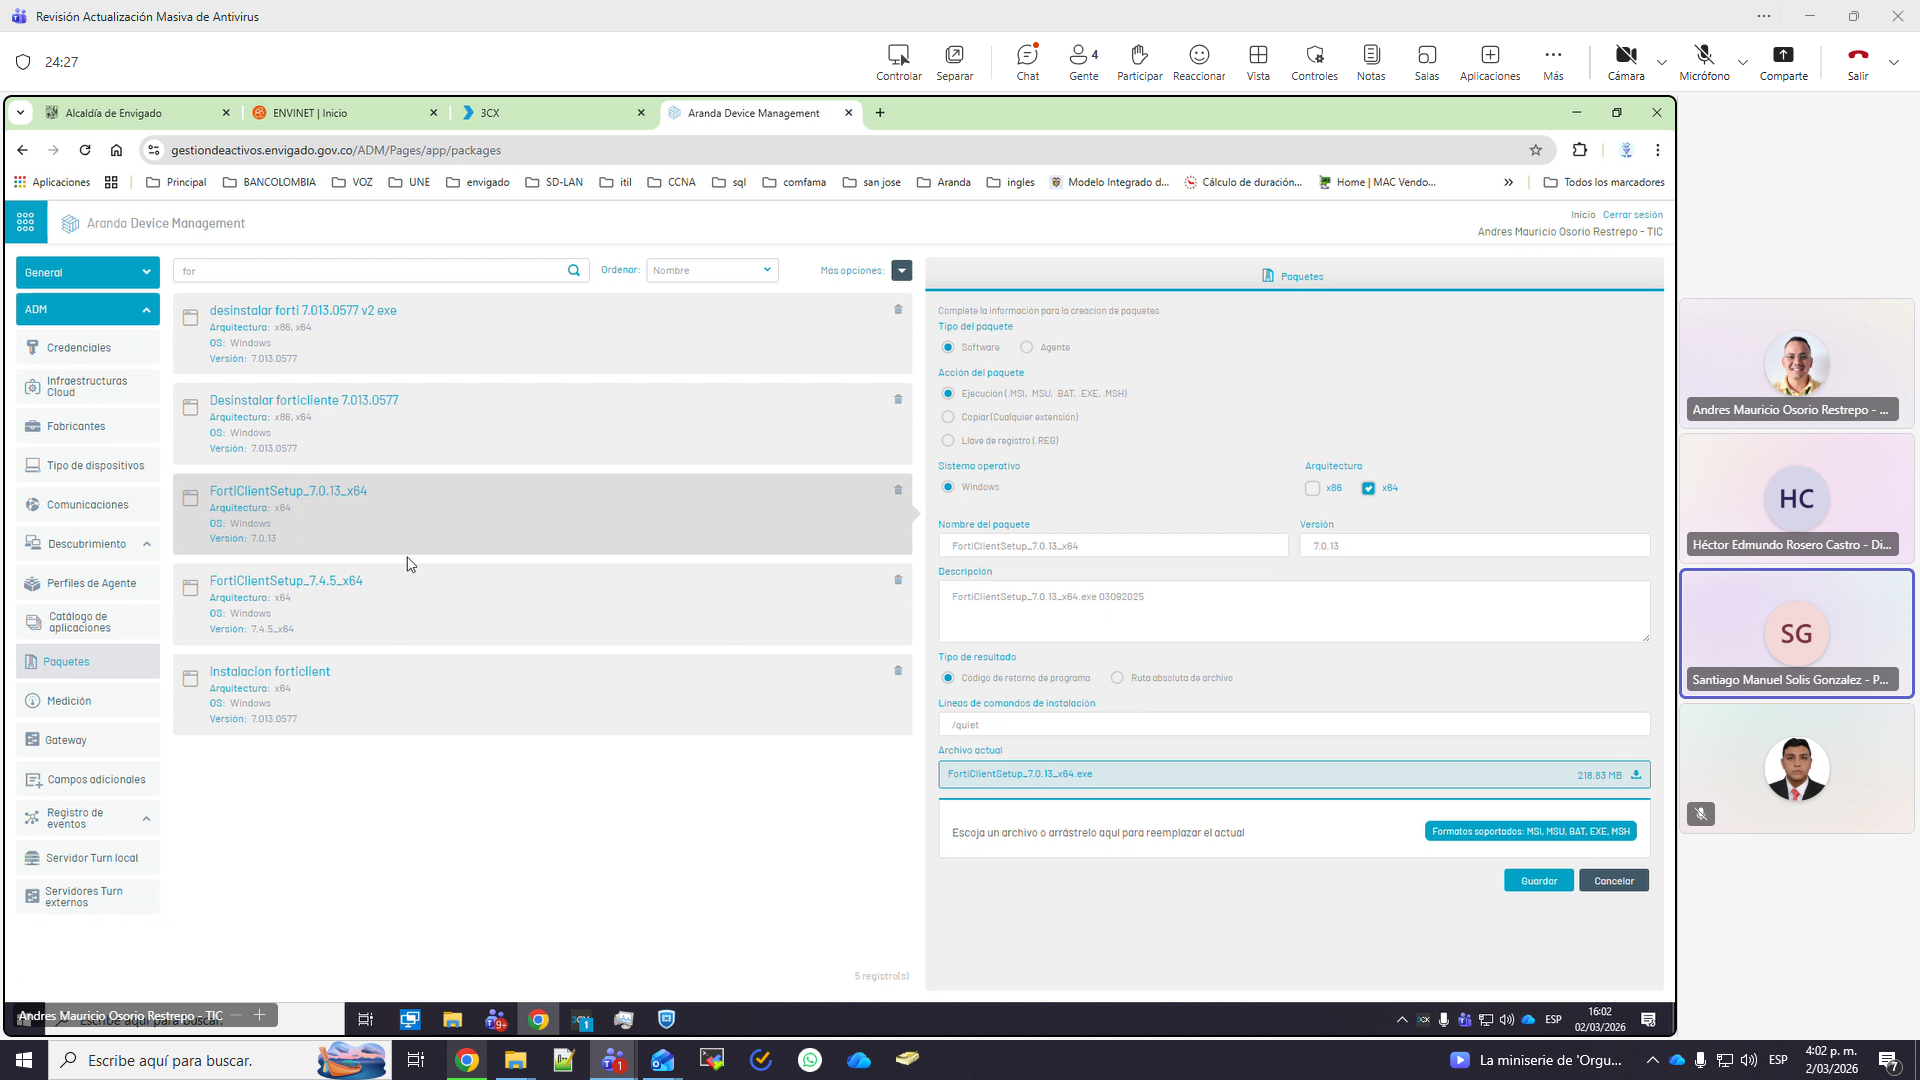The image size is (1920, 1080).
Task: Open Perfiles de Agente in the sidebar
Action: coord(88,584)
